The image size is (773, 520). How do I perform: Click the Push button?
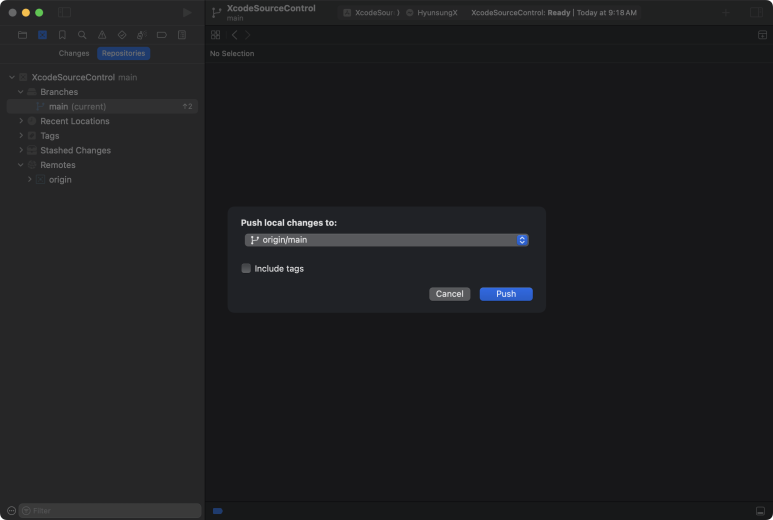pyautogui.click(x=506, y=294)
